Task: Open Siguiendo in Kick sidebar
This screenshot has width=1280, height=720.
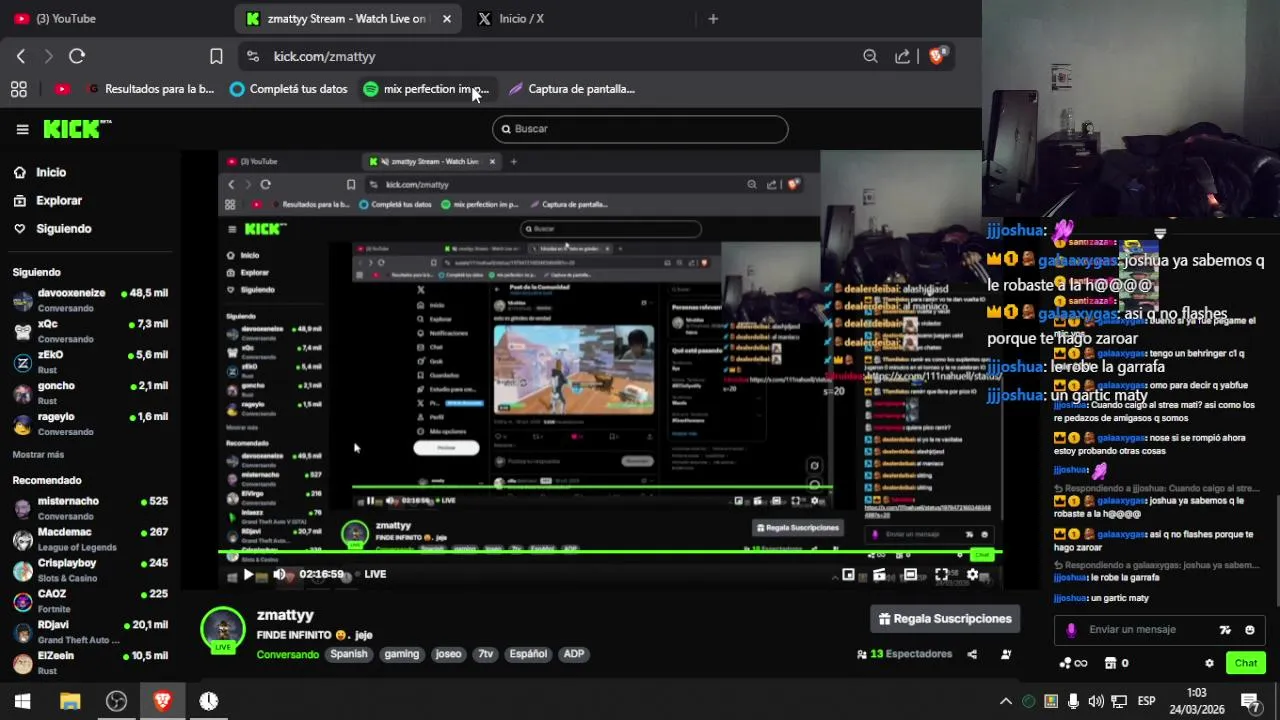Action: [52, 228]
